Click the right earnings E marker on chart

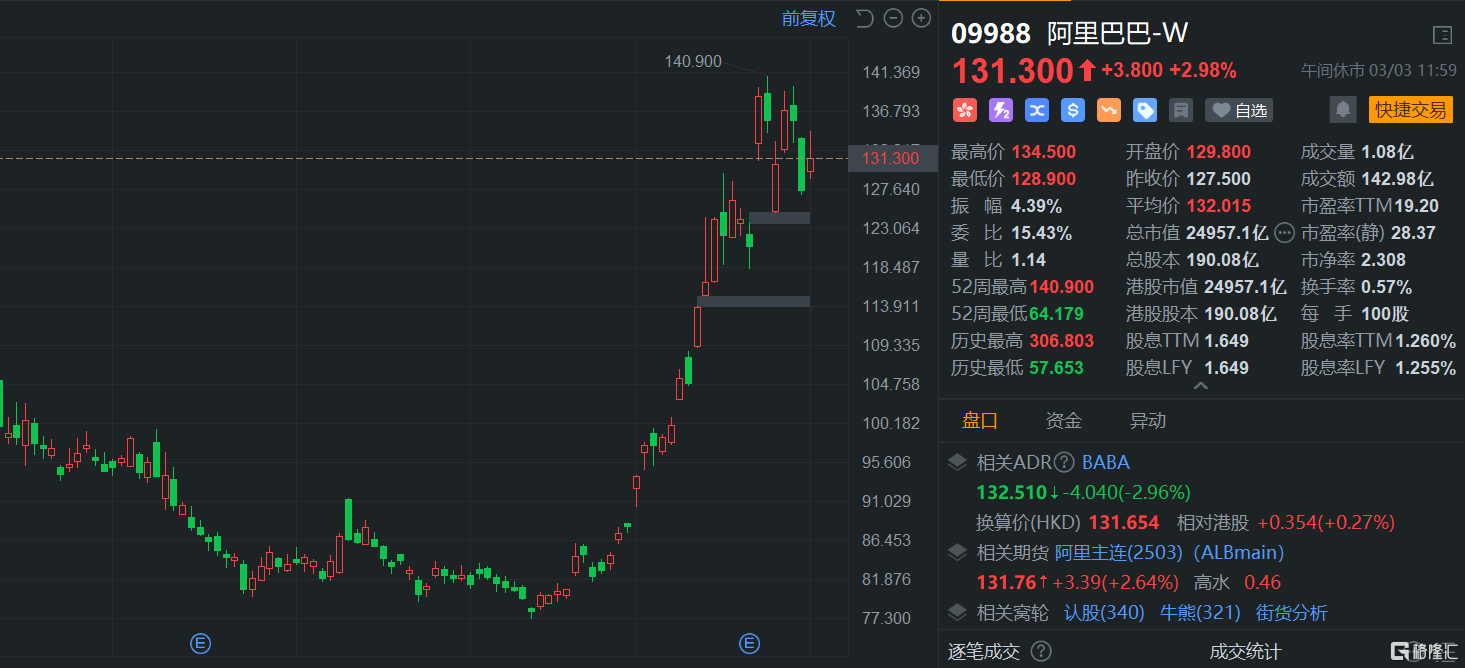tap(749, 643)
